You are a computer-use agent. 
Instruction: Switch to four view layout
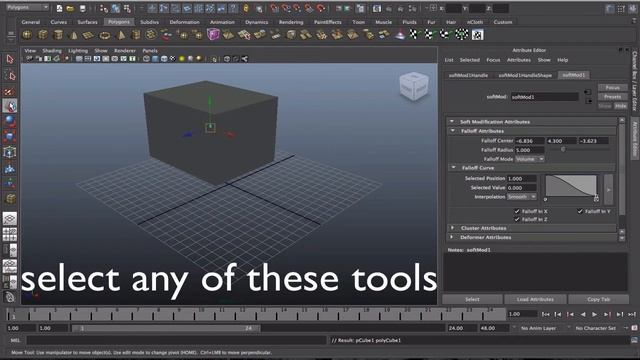pos(10,234)
